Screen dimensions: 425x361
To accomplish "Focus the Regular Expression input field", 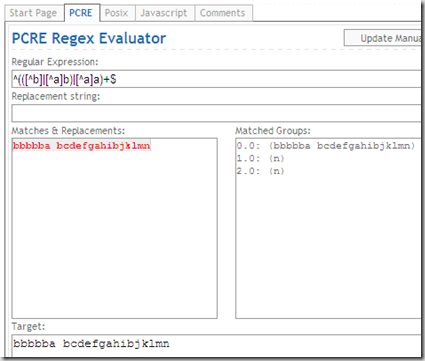I will [x=216, y=79].
